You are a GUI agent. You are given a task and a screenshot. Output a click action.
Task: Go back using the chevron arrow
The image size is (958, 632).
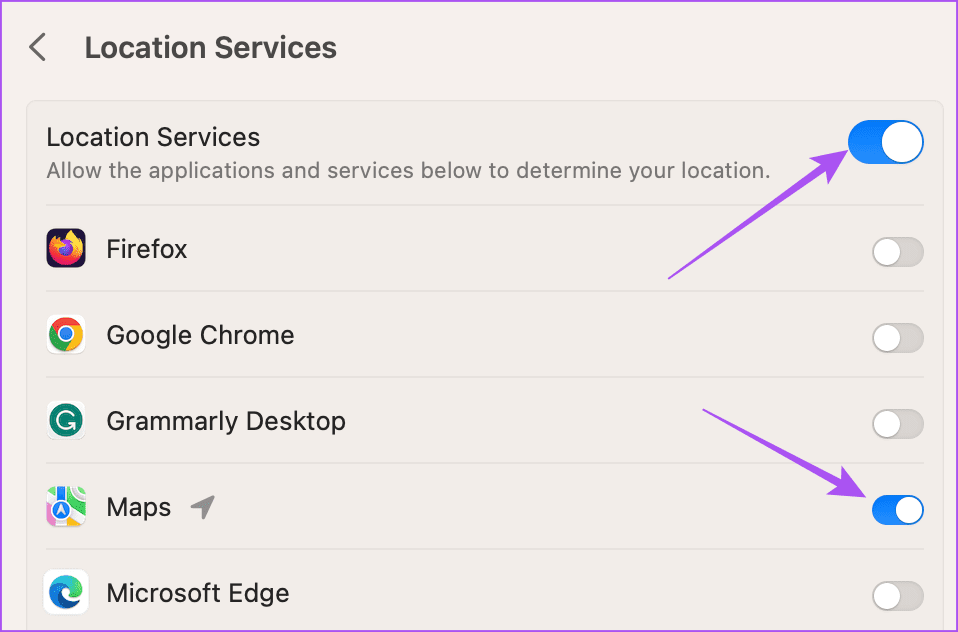38,47
